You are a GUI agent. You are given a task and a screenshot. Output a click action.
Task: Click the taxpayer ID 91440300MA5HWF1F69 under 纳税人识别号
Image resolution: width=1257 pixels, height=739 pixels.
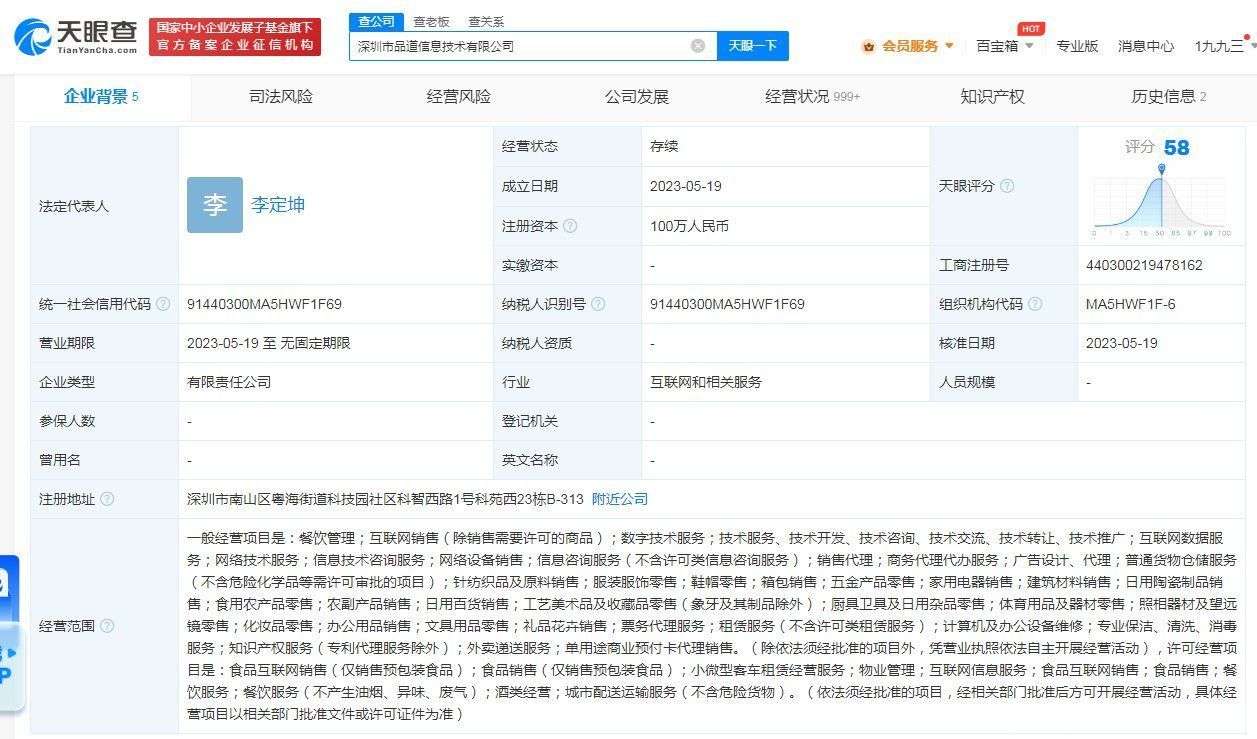[x=727, y=304]
